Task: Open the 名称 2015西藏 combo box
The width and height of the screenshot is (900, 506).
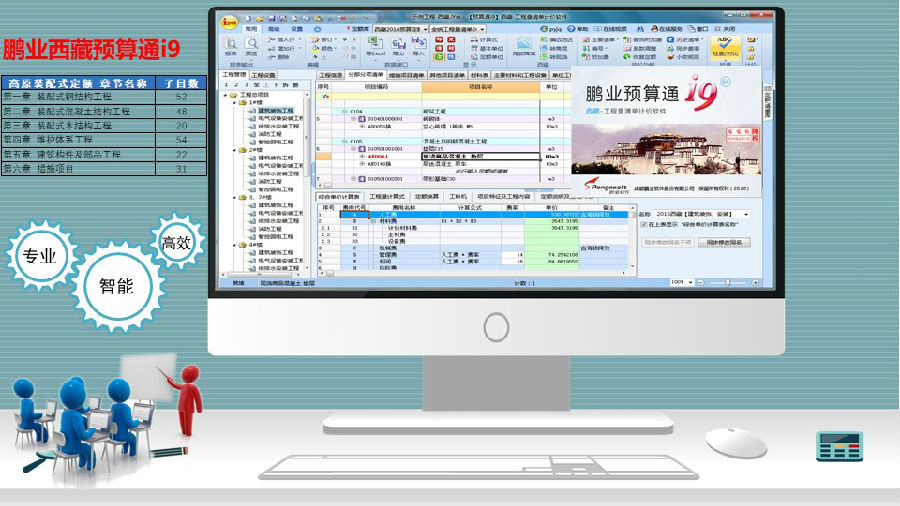Action: point(746,214)
